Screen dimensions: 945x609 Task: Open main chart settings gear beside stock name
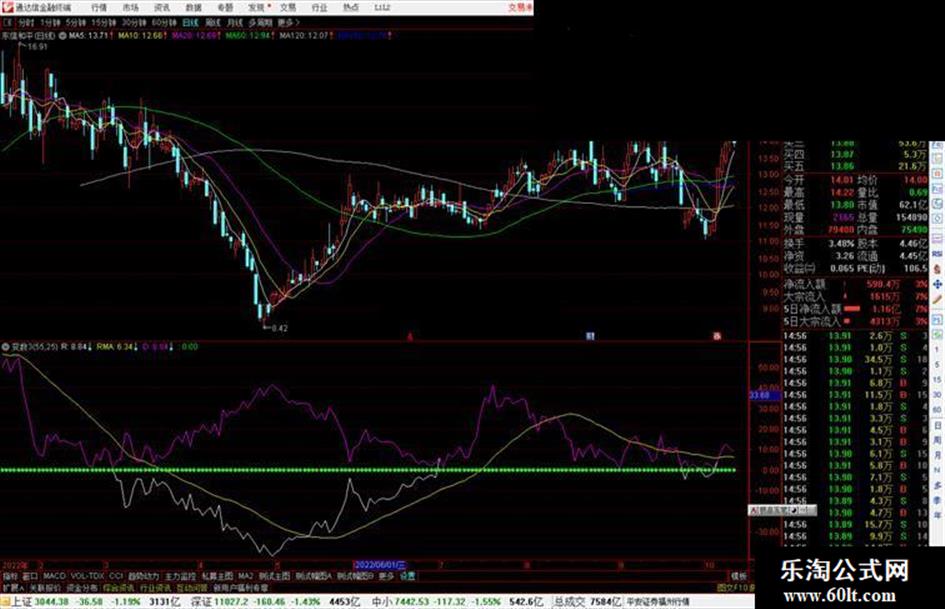[63, 36]
